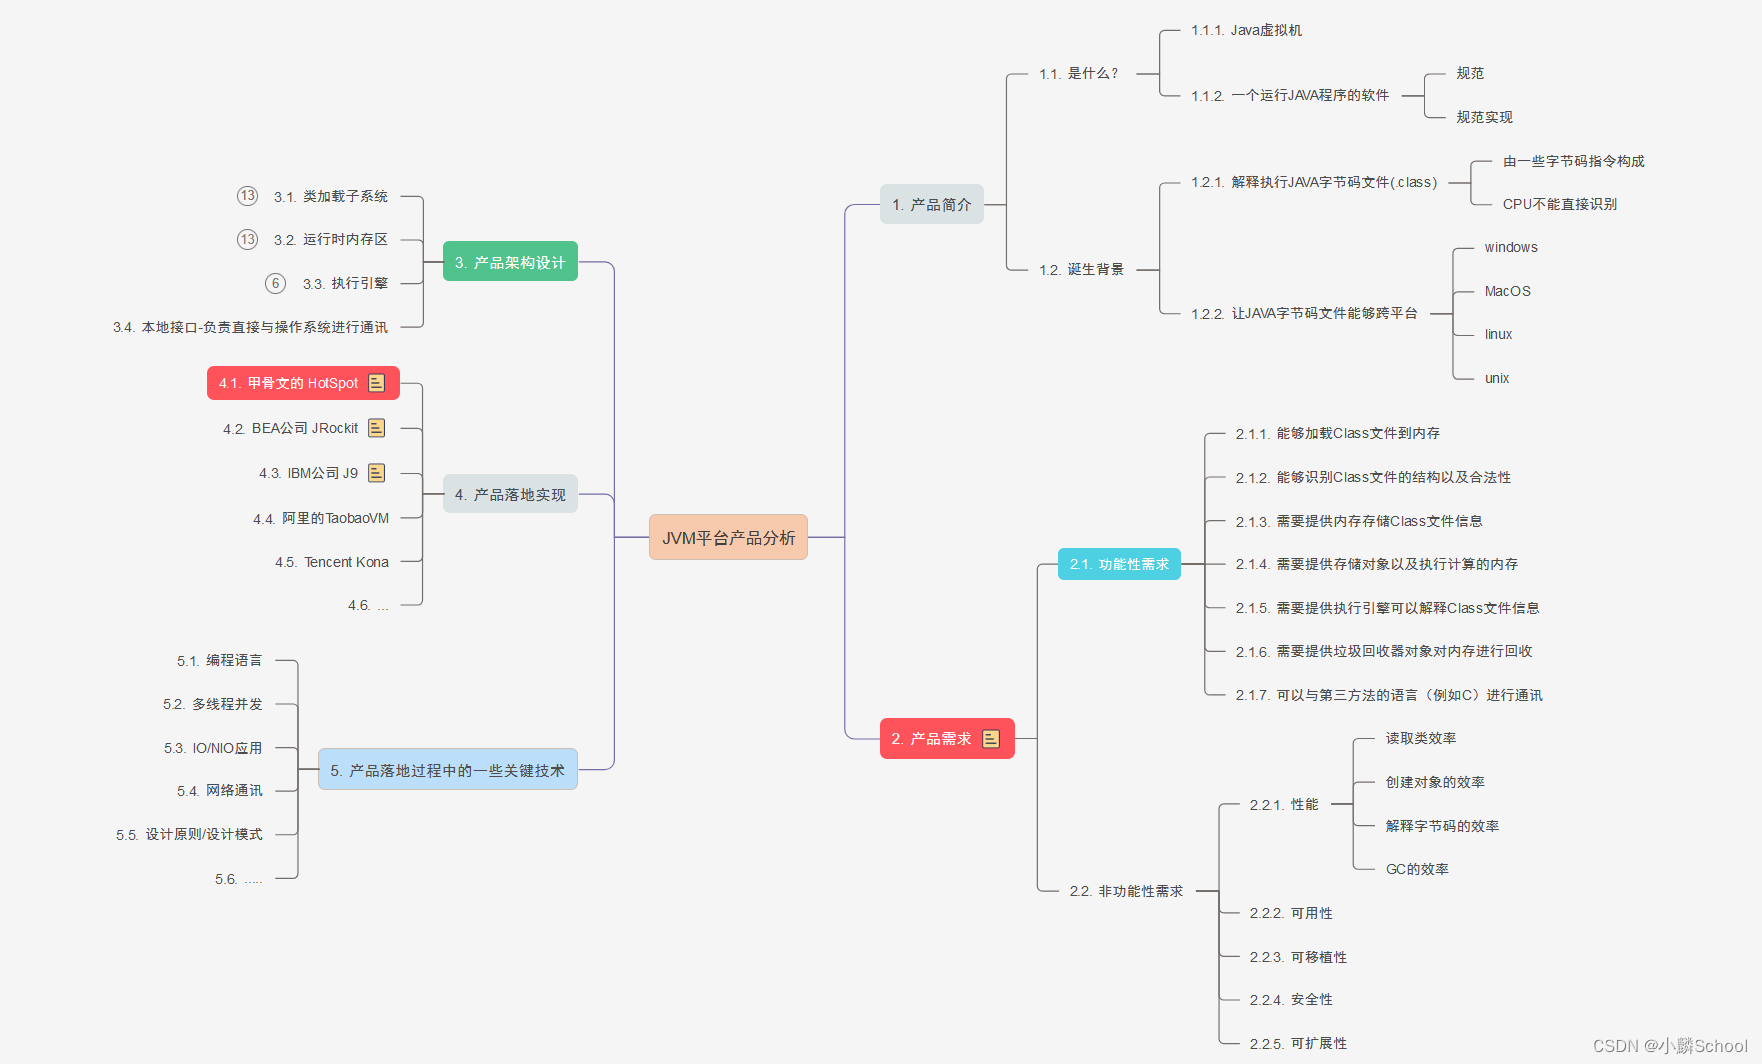
Task: Click topic 4.2. BEA公司 JRockit
Action: 290,429
